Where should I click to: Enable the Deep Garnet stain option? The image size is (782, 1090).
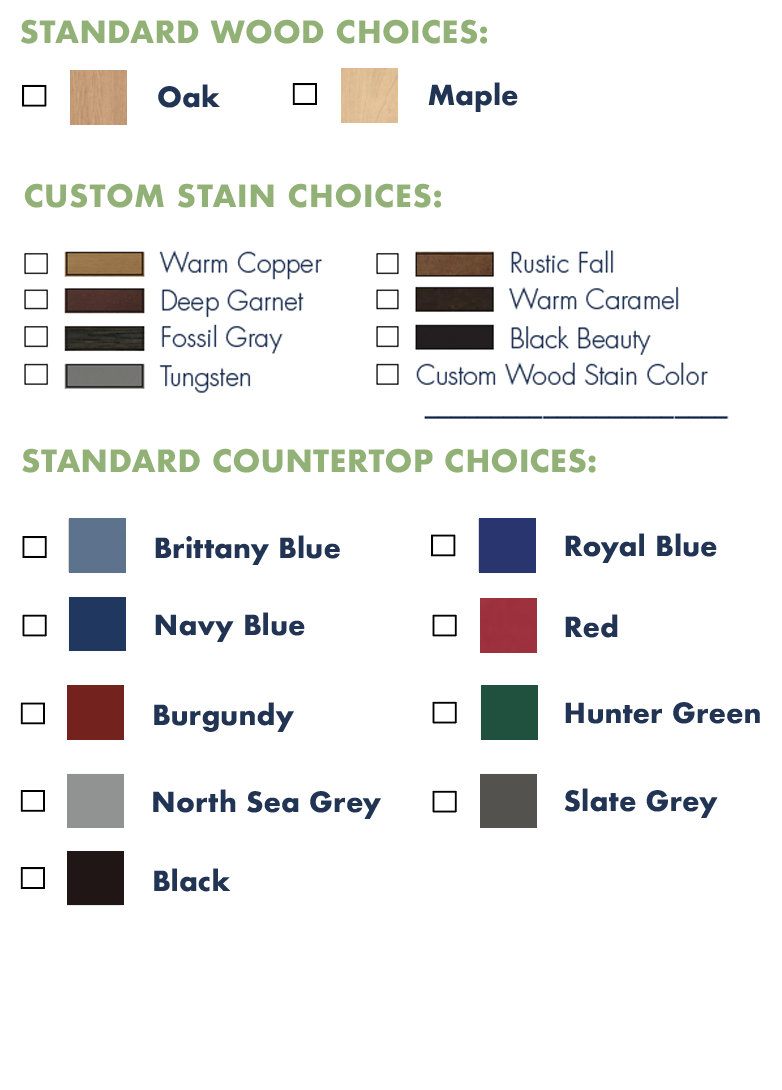(x=36, y=300)
